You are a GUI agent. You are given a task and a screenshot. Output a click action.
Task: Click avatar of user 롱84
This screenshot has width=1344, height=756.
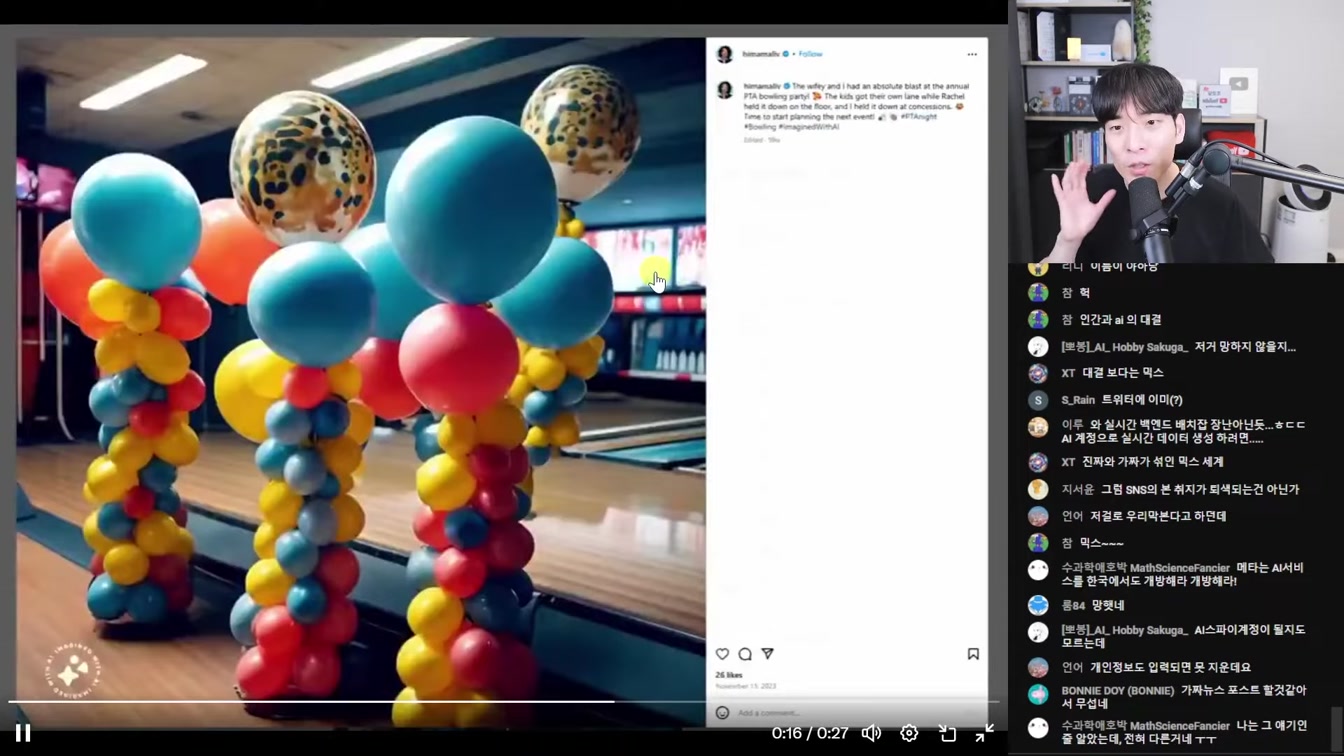pos(1038,605)
